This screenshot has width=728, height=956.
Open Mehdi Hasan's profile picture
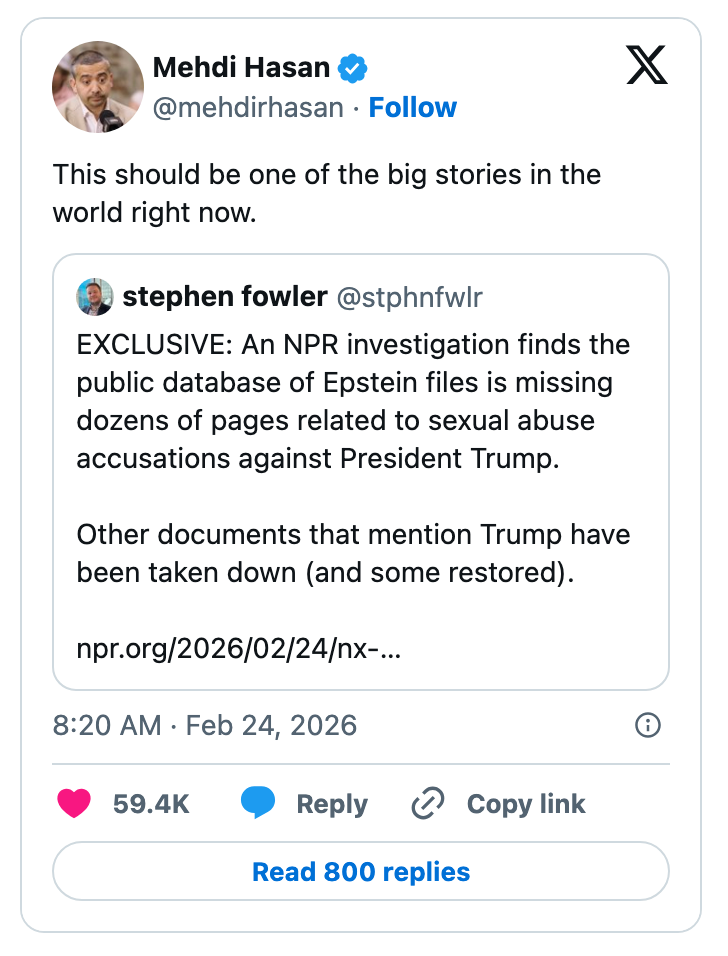coord(98,87)
